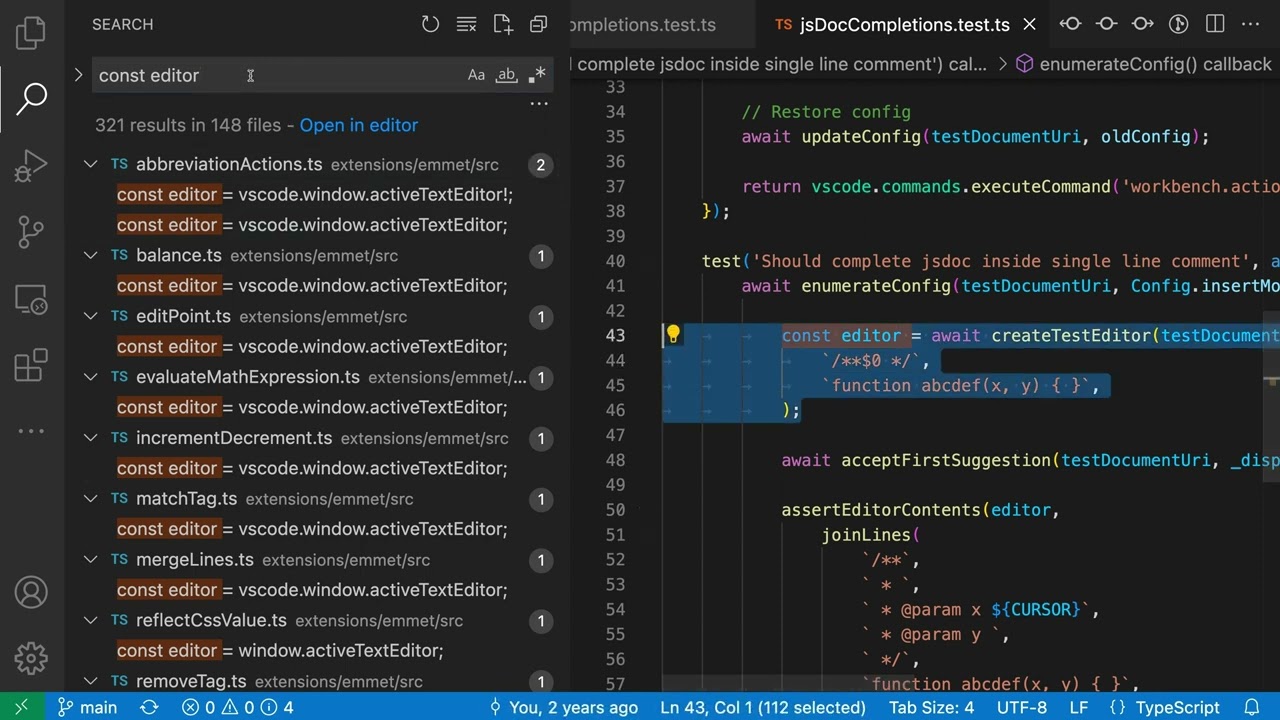Collapse abbreviationActions.ts results

click(x=90, y=164)
